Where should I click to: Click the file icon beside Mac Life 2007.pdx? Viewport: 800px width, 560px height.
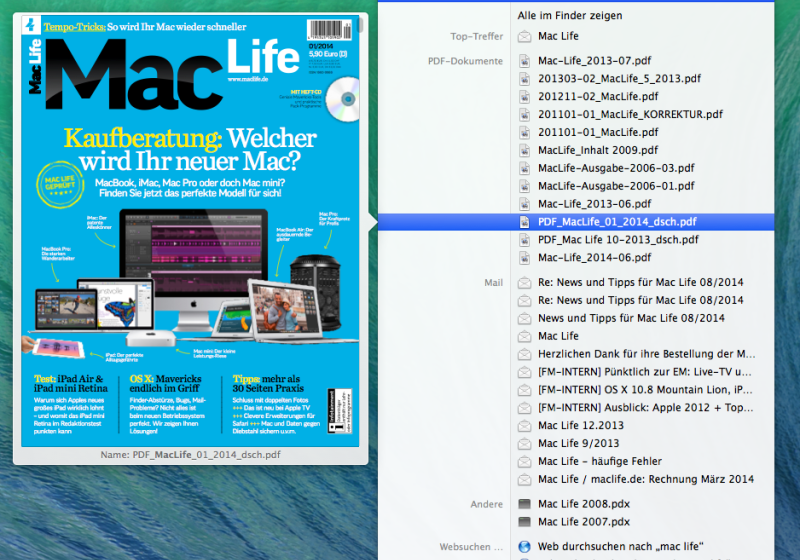coord(524,522)
